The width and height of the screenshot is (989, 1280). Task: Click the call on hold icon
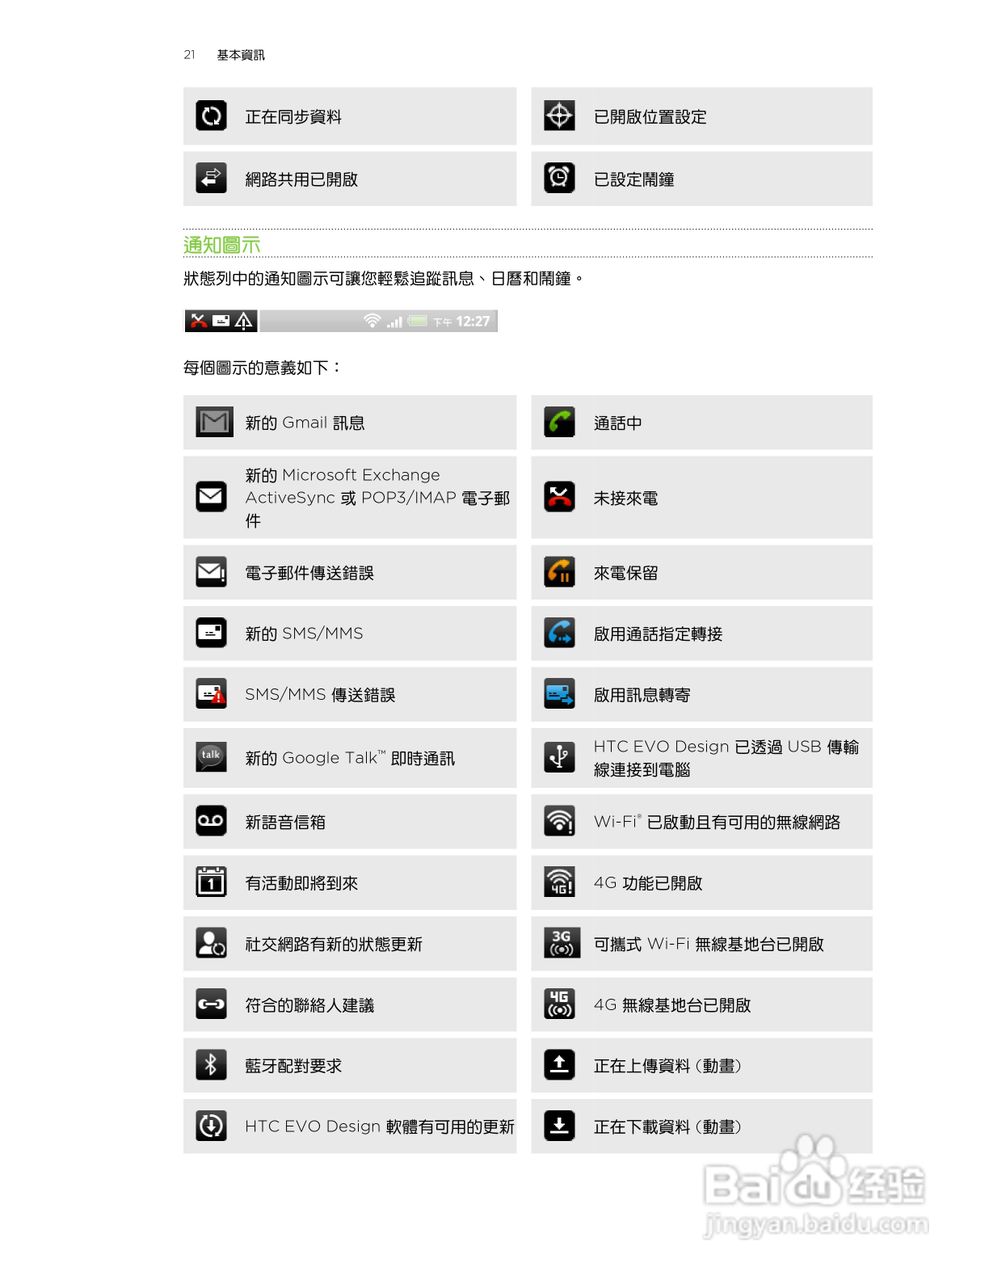[559, 572]
